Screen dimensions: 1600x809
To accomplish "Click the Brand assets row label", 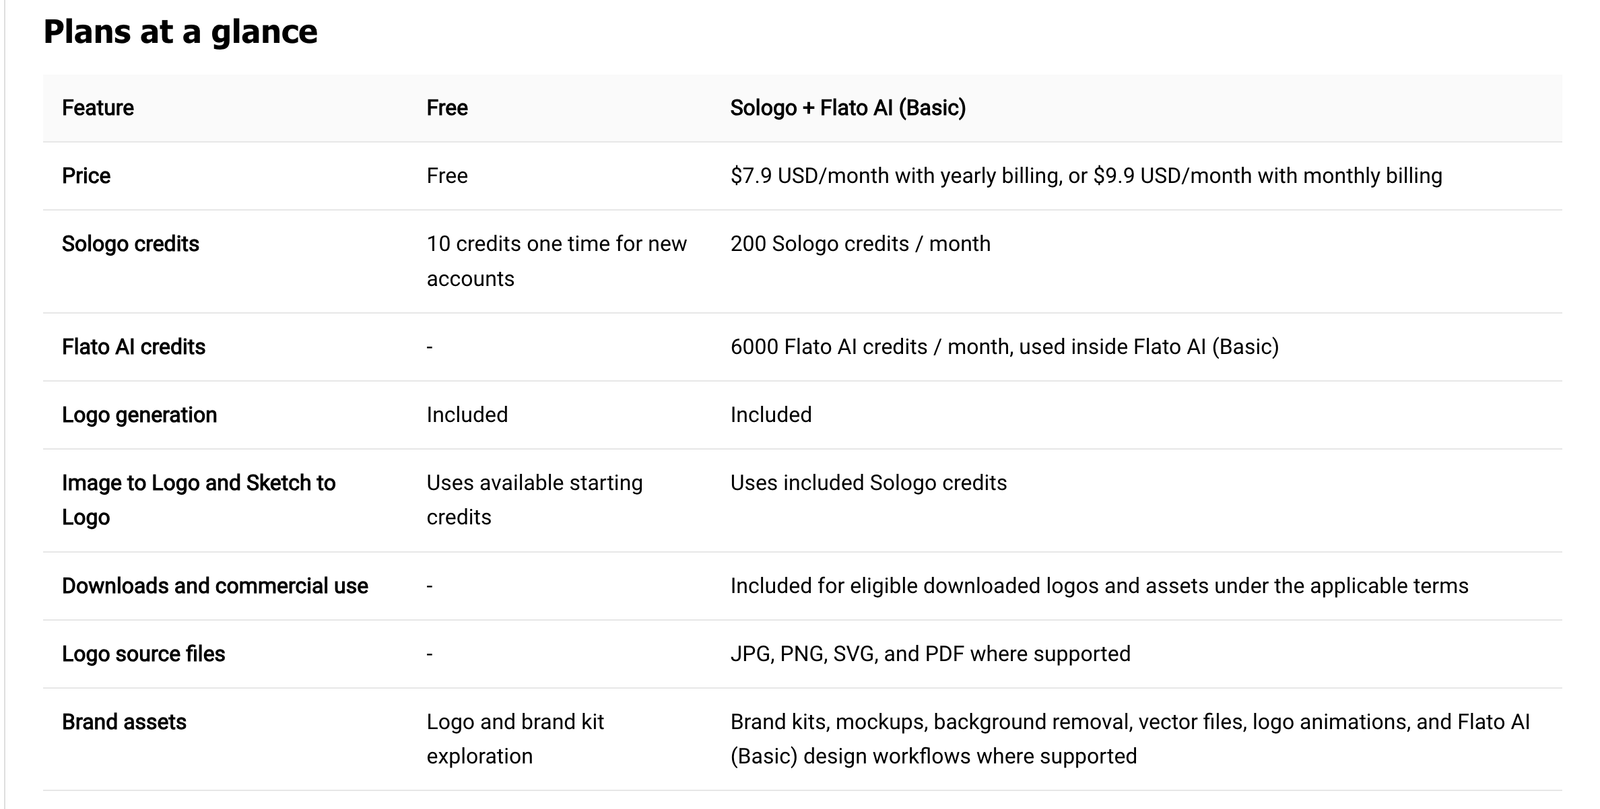I will point(124,722).
